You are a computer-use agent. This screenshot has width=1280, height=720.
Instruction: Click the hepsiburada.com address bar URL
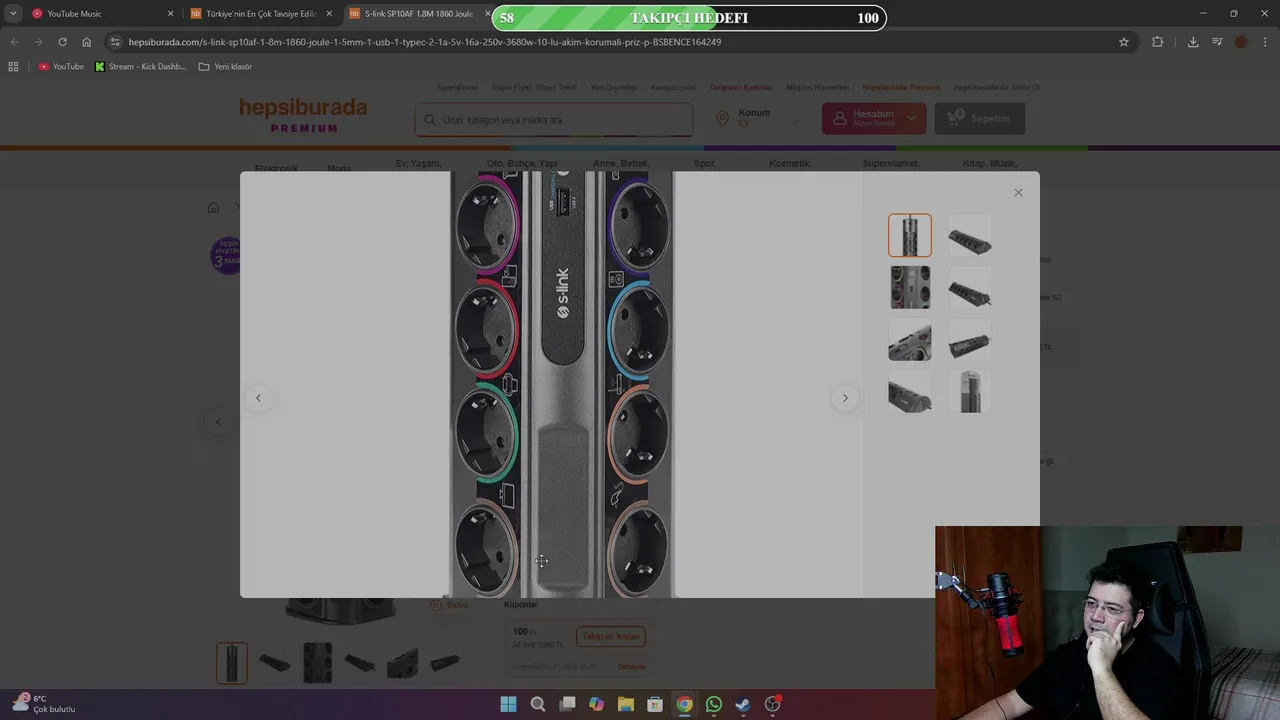(x=424, y=42)
